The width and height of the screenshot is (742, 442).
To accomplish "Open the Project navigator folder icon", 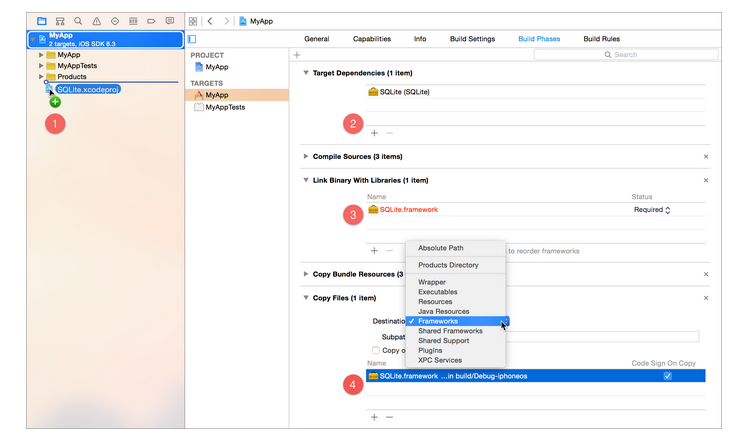I will [x=42, y=21].
